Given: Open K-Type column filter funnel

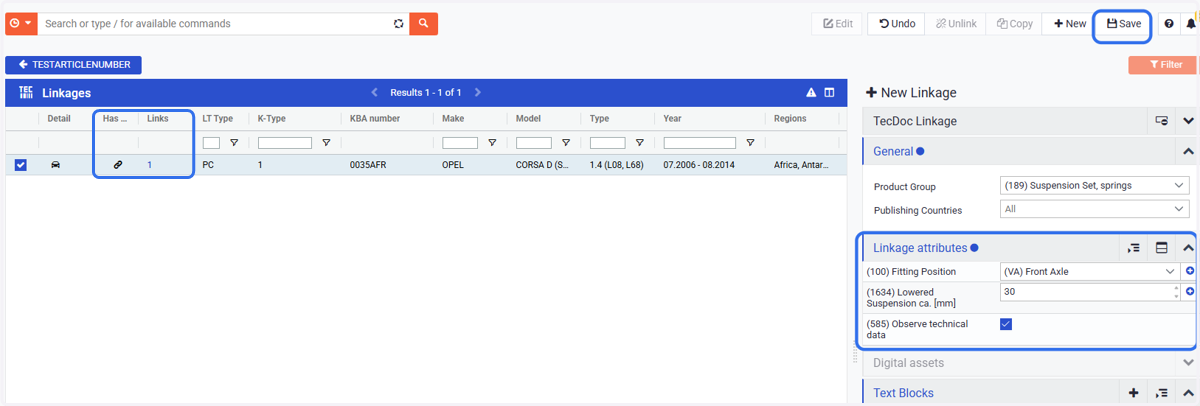Looking at the screenshot, I should click(x=326, y=143).
